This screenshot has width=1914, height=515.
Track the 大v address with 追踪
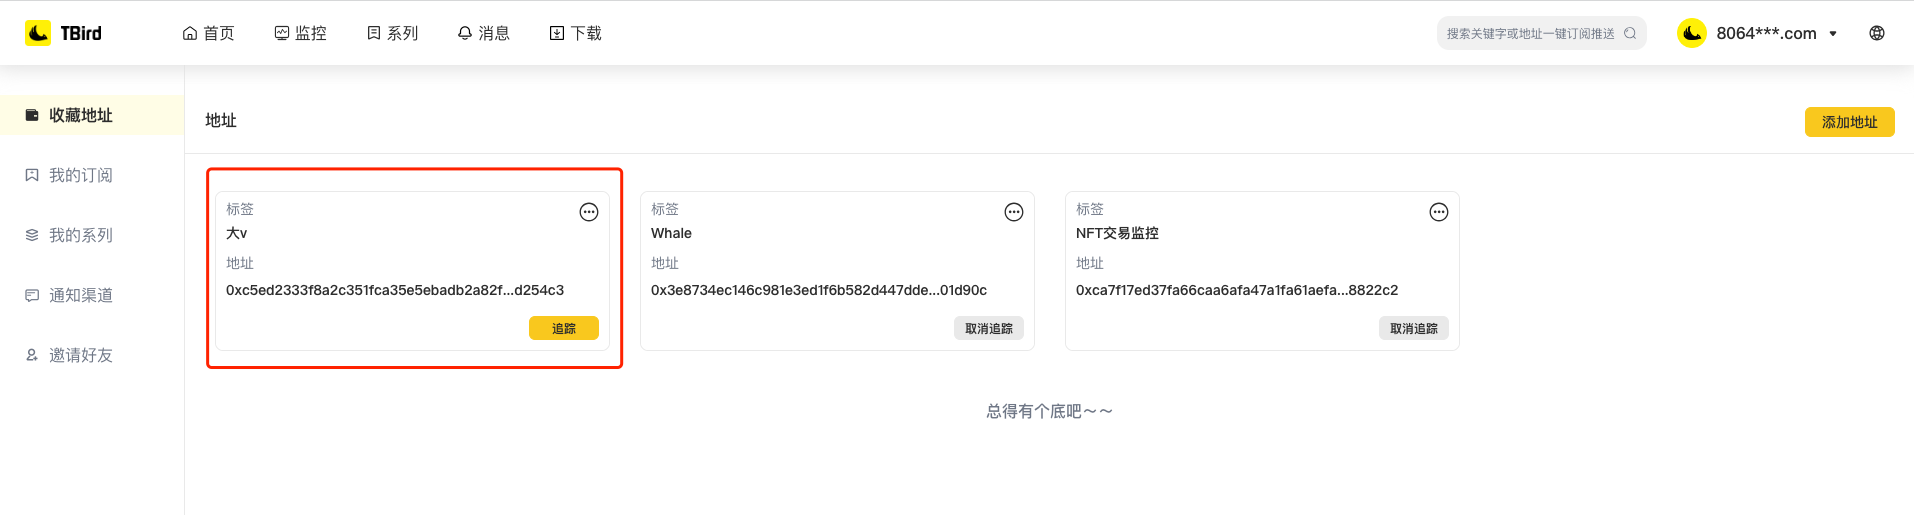pos(564,328)
